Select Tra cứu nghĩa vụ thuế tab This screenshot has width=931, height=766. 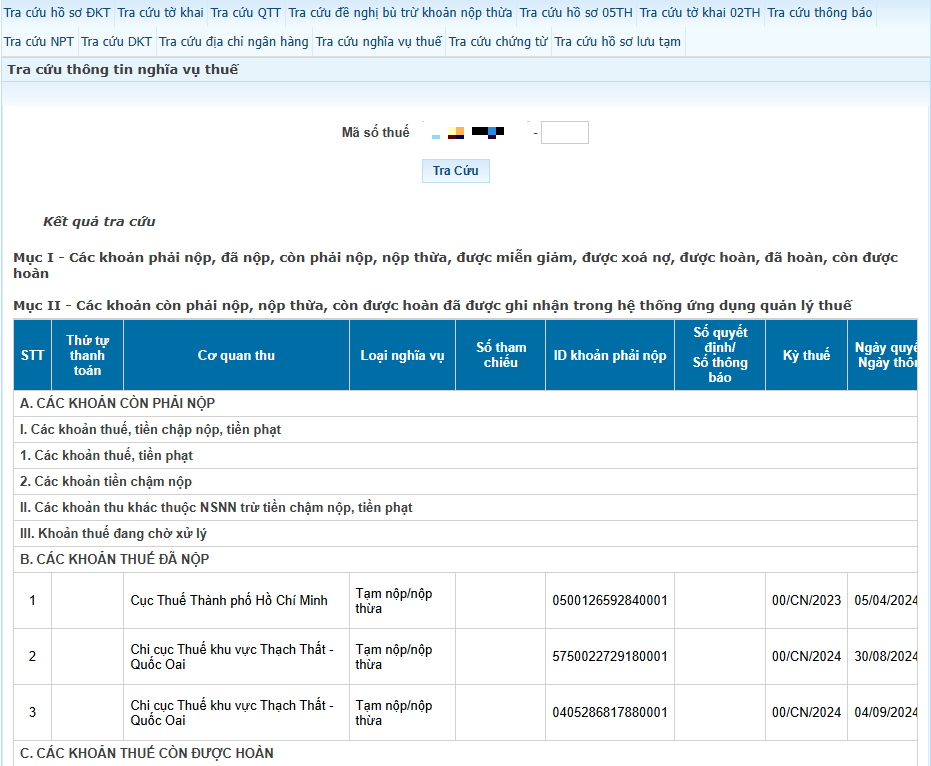point(378,42)
